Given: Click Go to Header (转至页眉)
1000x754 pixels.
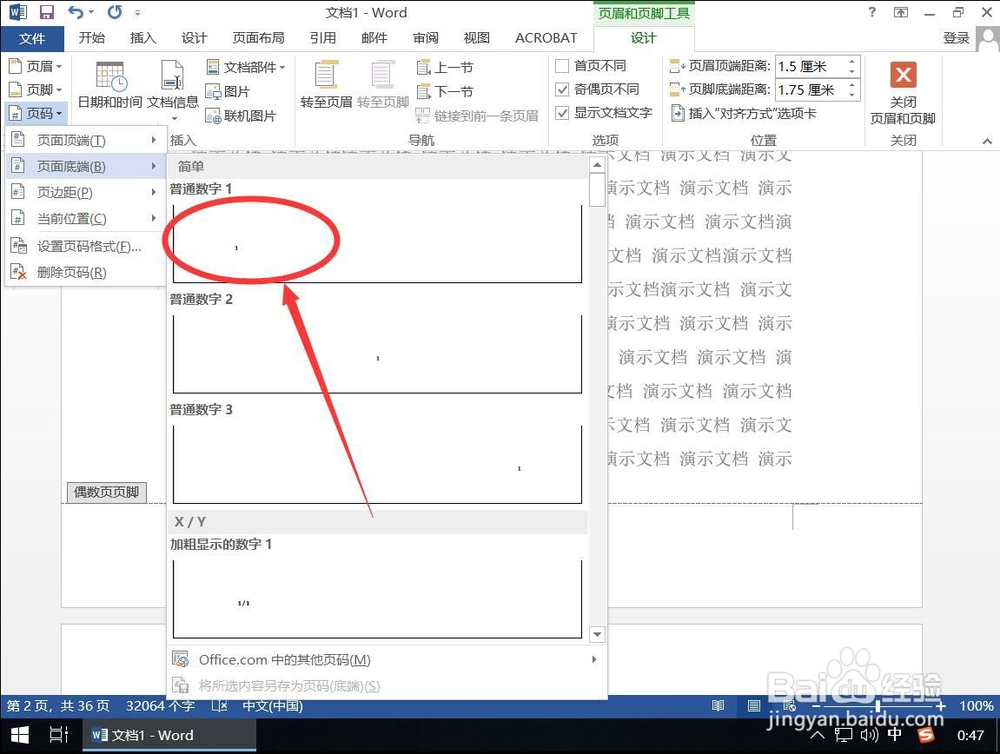Looking at the screenshot, I should coord(326,84).
